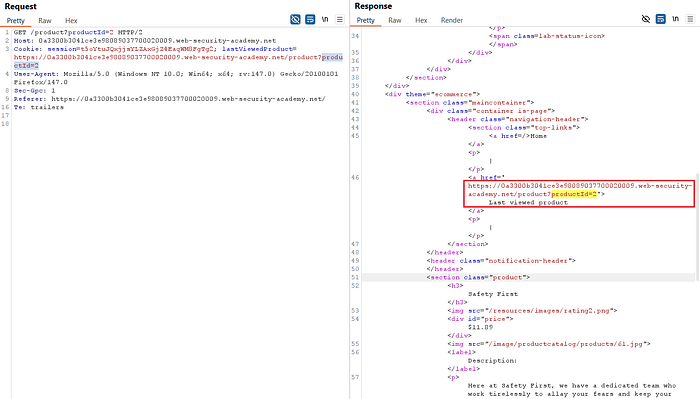Open Response panel options menu
This screenshot has width=700, height=399.
690,19
